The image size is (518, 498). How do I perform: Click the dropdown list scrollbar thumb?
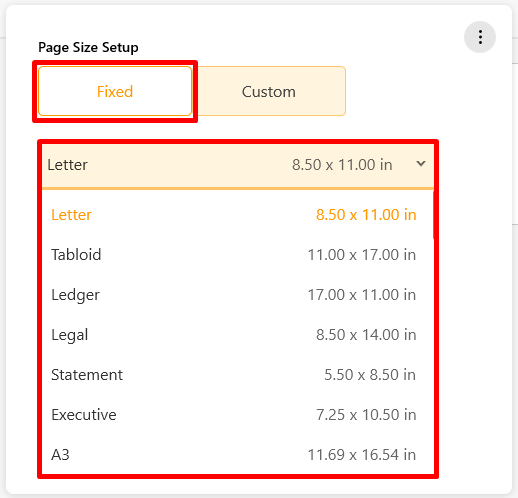pyautogui.click(x=433, y=215)
